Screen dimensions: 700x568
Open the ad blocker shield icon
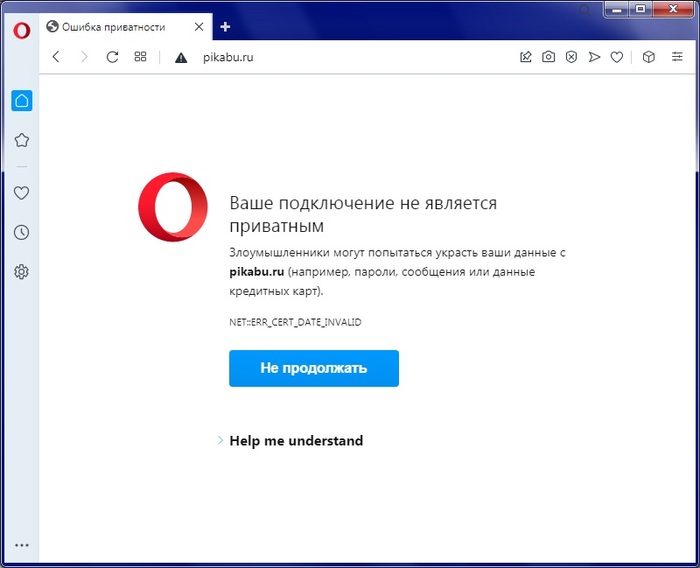point(571,57)
